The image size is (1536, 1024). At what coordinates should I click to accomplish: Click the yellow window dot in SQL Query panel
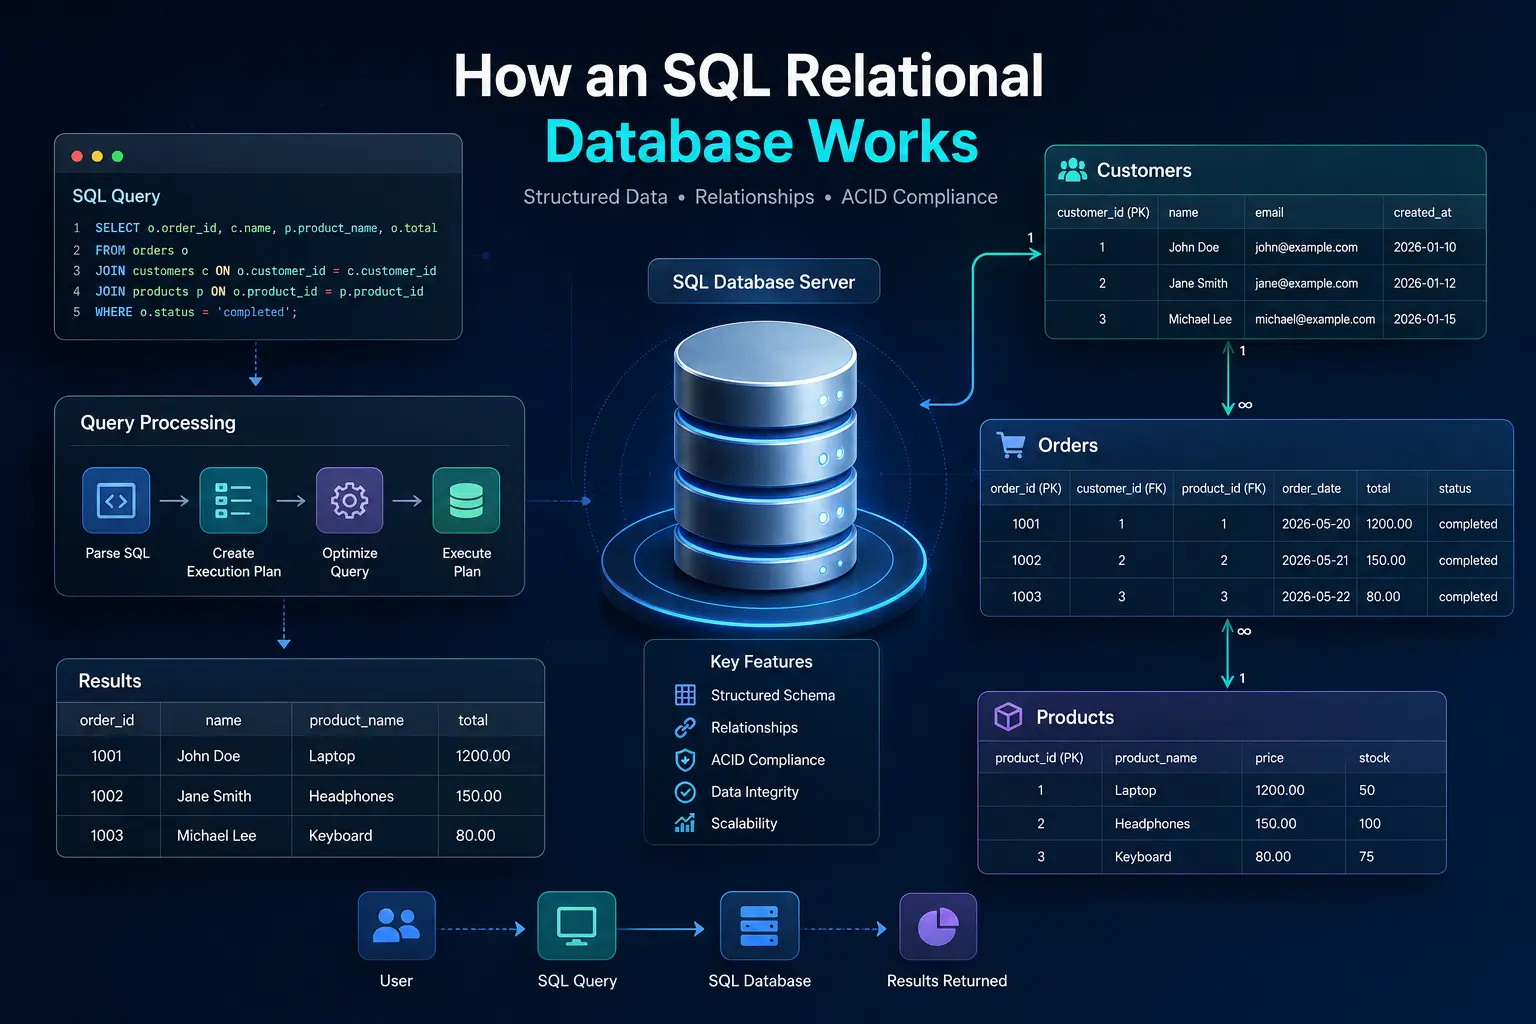coord(97,156)
